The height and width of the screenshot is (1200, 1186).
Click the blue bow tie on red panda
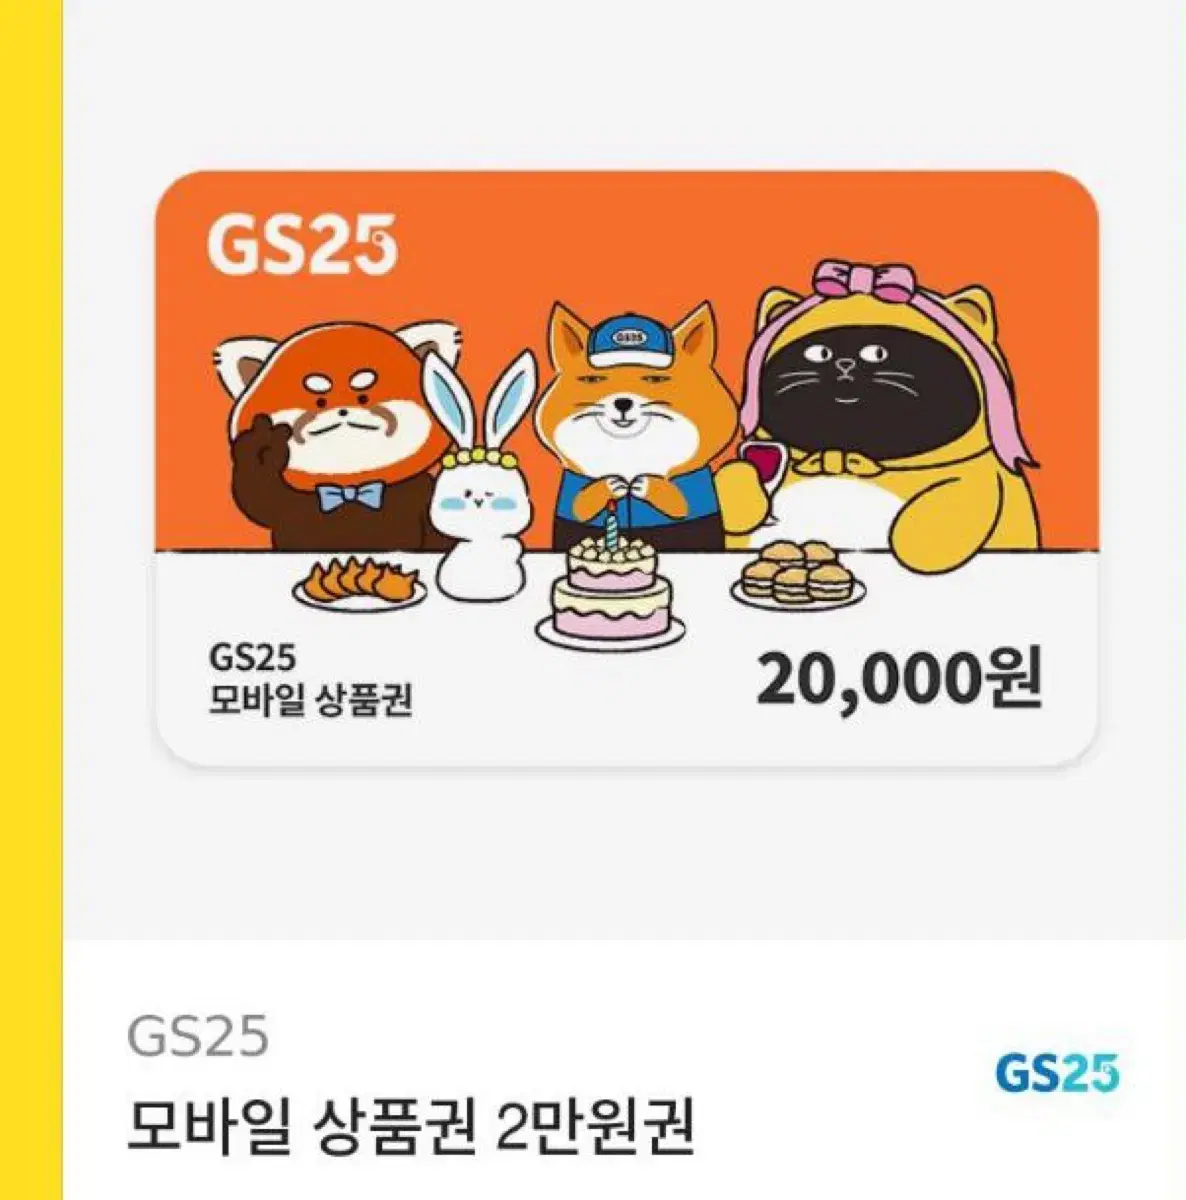pos(352,495)
